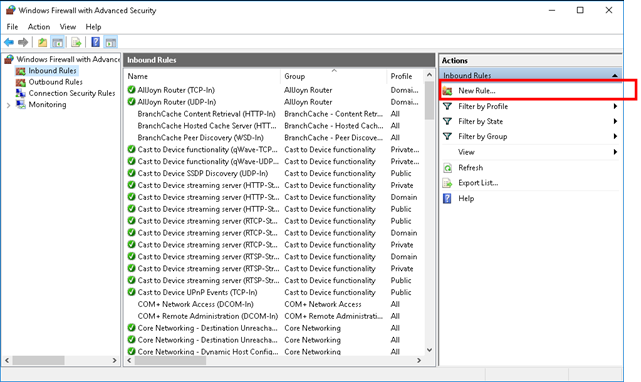Collapse the Inbound Rules actions section
The width and height of the screenshot is (641, 382).
coord(614,76)
